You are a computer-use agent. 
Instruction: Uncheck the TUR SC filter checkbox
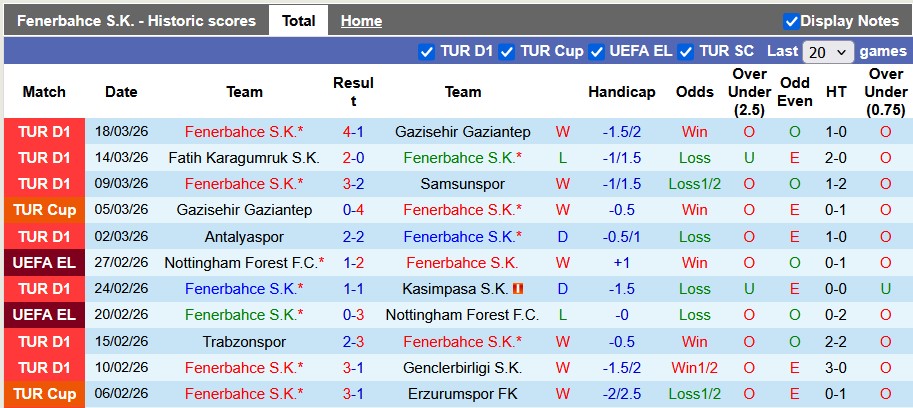(686, 51)
